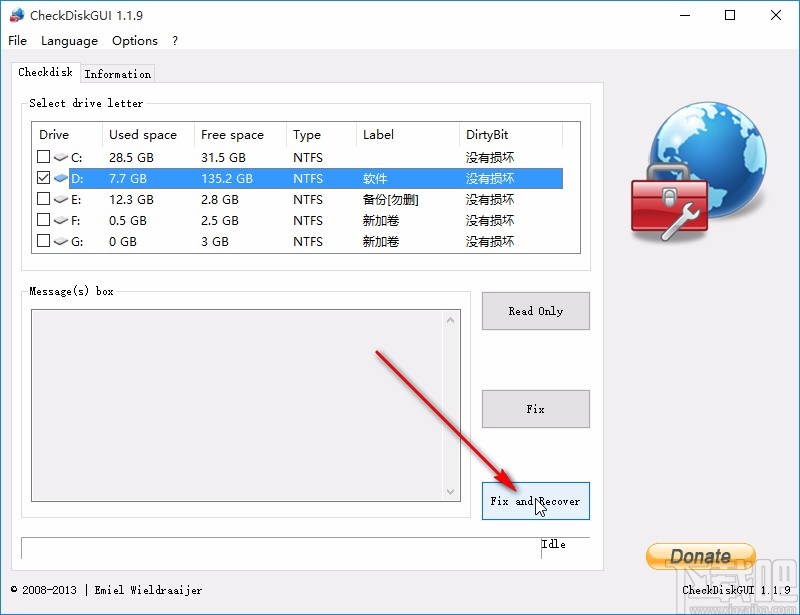Click the Emiel Wieldraaijer copyright text
Viewport: 800px width, 615px height.
[148, 591]
